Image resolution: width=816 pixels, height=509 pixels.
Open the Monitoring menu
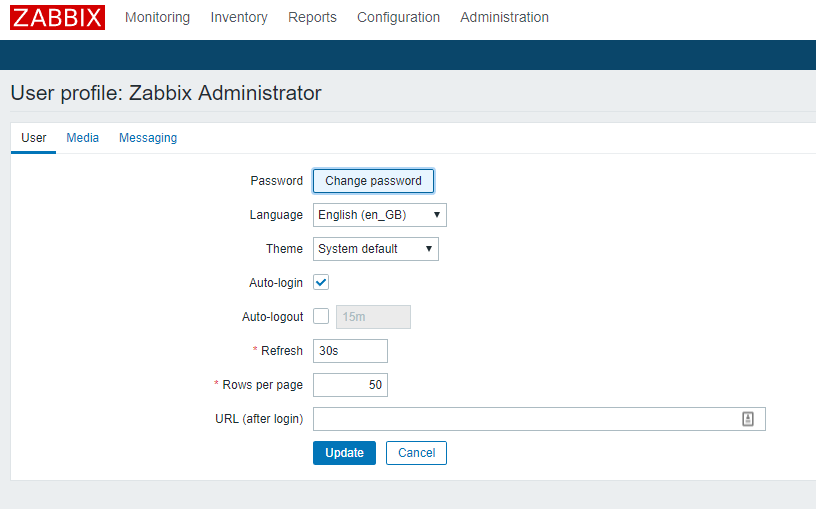point(157,18)
